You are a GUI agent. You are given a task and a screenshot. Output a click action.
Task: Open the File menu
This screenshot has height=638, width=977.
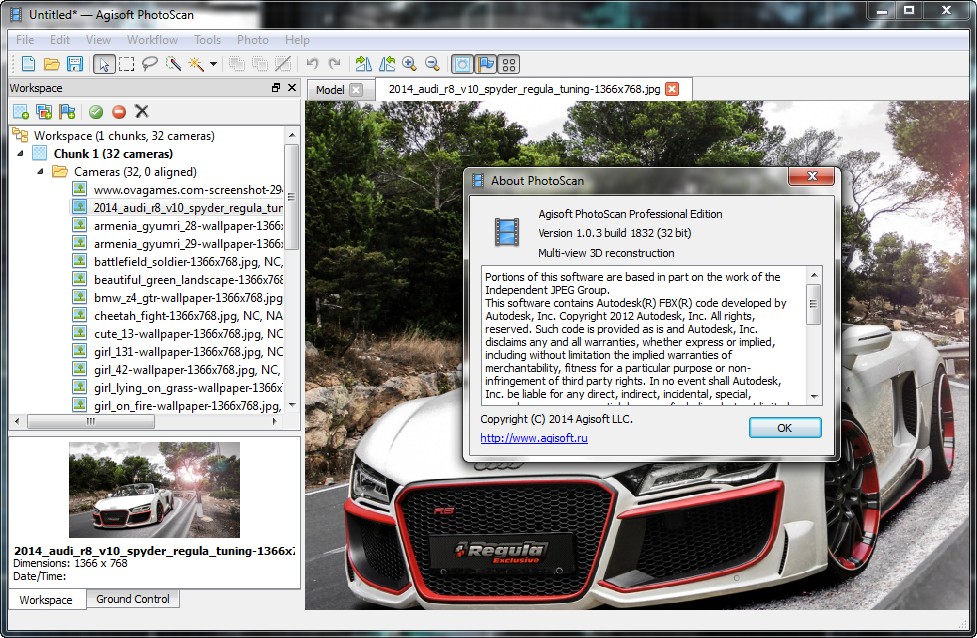pos(25,40)
